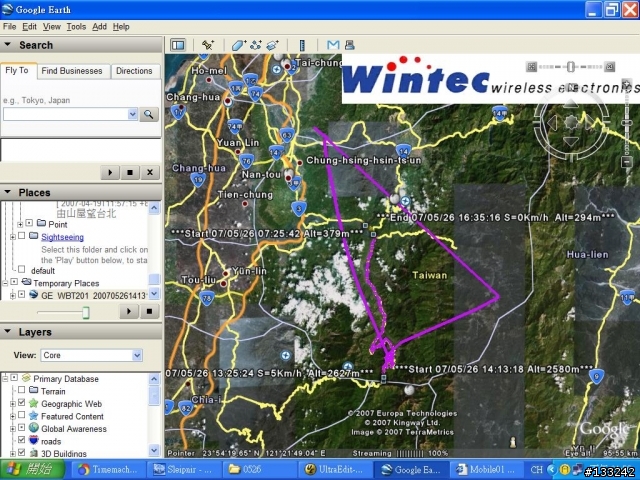Click in the Fly To input field
The width and height of the screenshot is (640, 480).
pyautogui.click(x=65, y=114)
